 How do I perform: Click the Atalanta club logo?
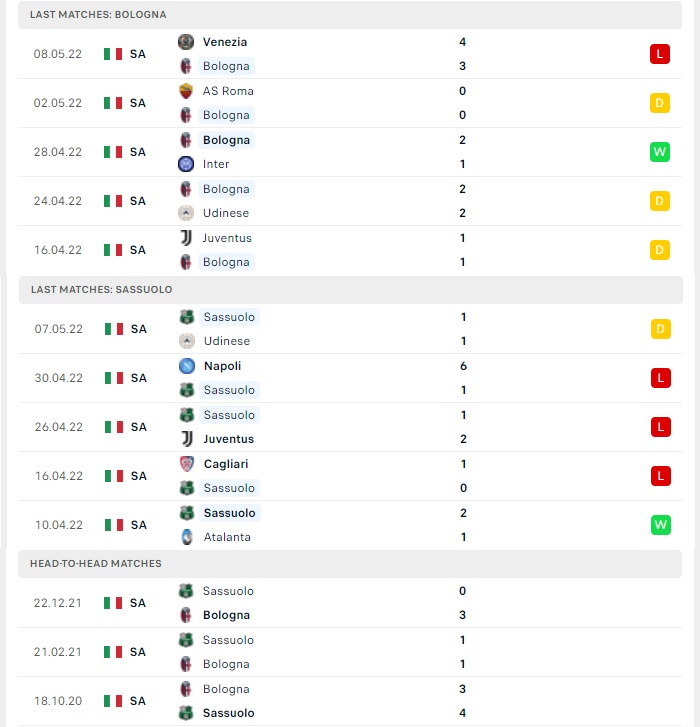click(187, 537)
